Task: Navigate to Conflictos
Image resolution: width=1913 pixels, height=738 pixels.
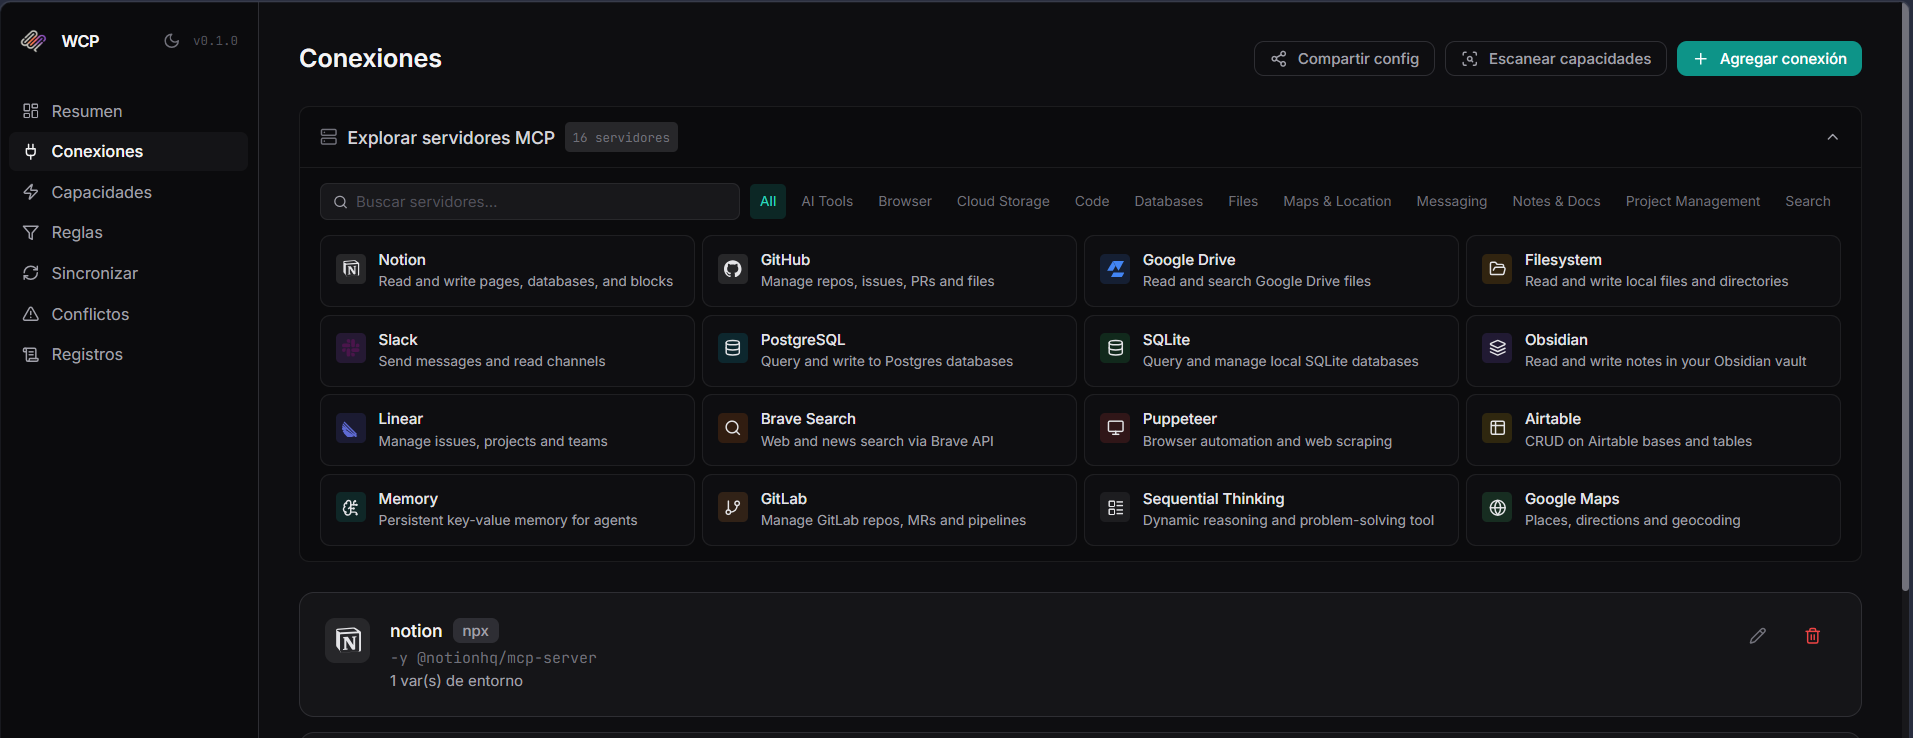Action: click(x=128, y=314)
